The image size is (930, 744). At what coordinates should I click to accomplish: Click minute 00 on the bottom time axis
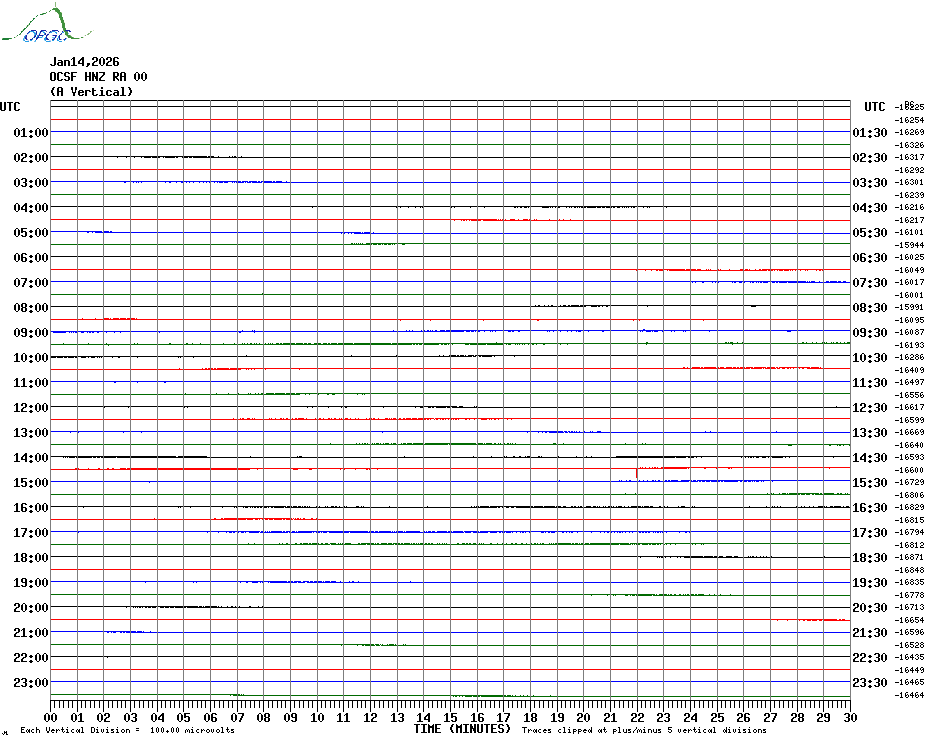pyautogui.click(x=51, y=718)
